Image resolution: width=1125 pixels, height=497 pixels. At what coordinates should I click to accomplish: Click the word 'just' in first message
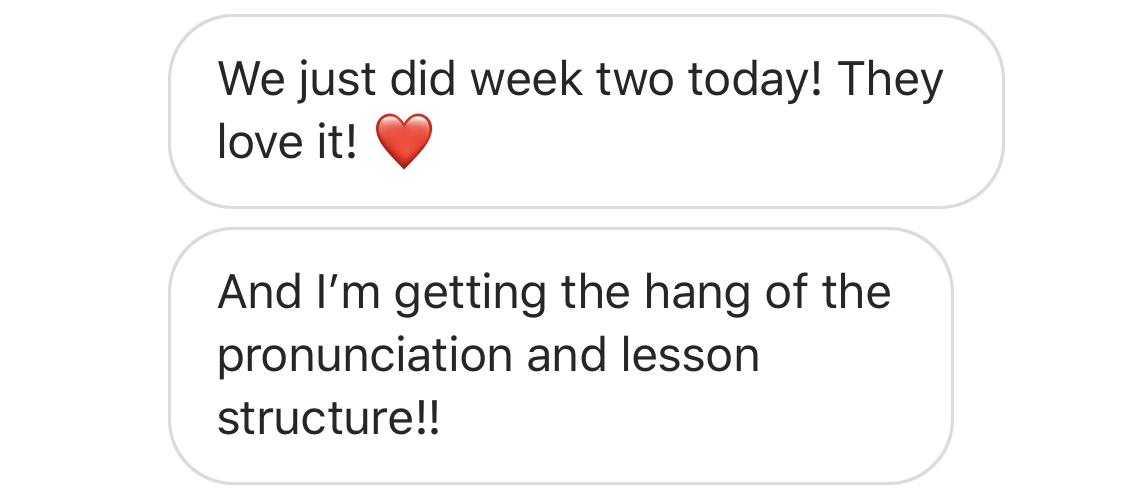coord(336,80)
